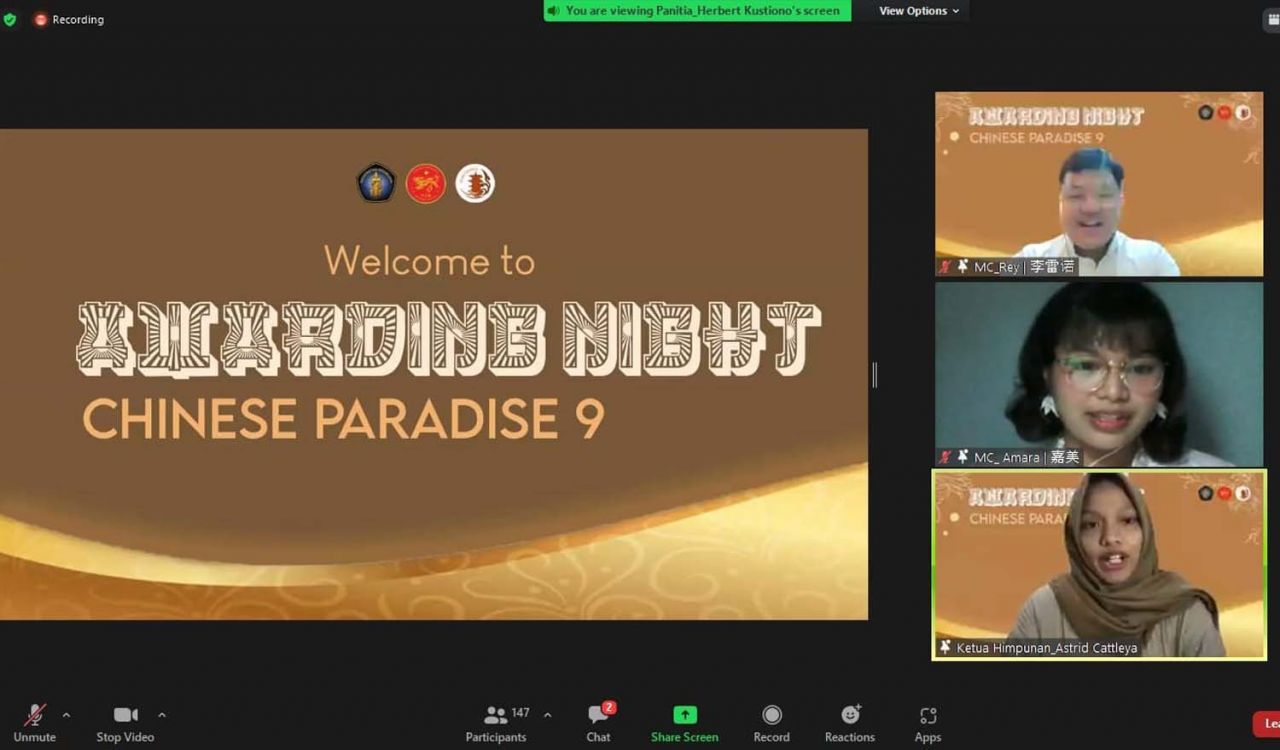
Task: Open the Chat panel
Action: [x=598, y=723]
